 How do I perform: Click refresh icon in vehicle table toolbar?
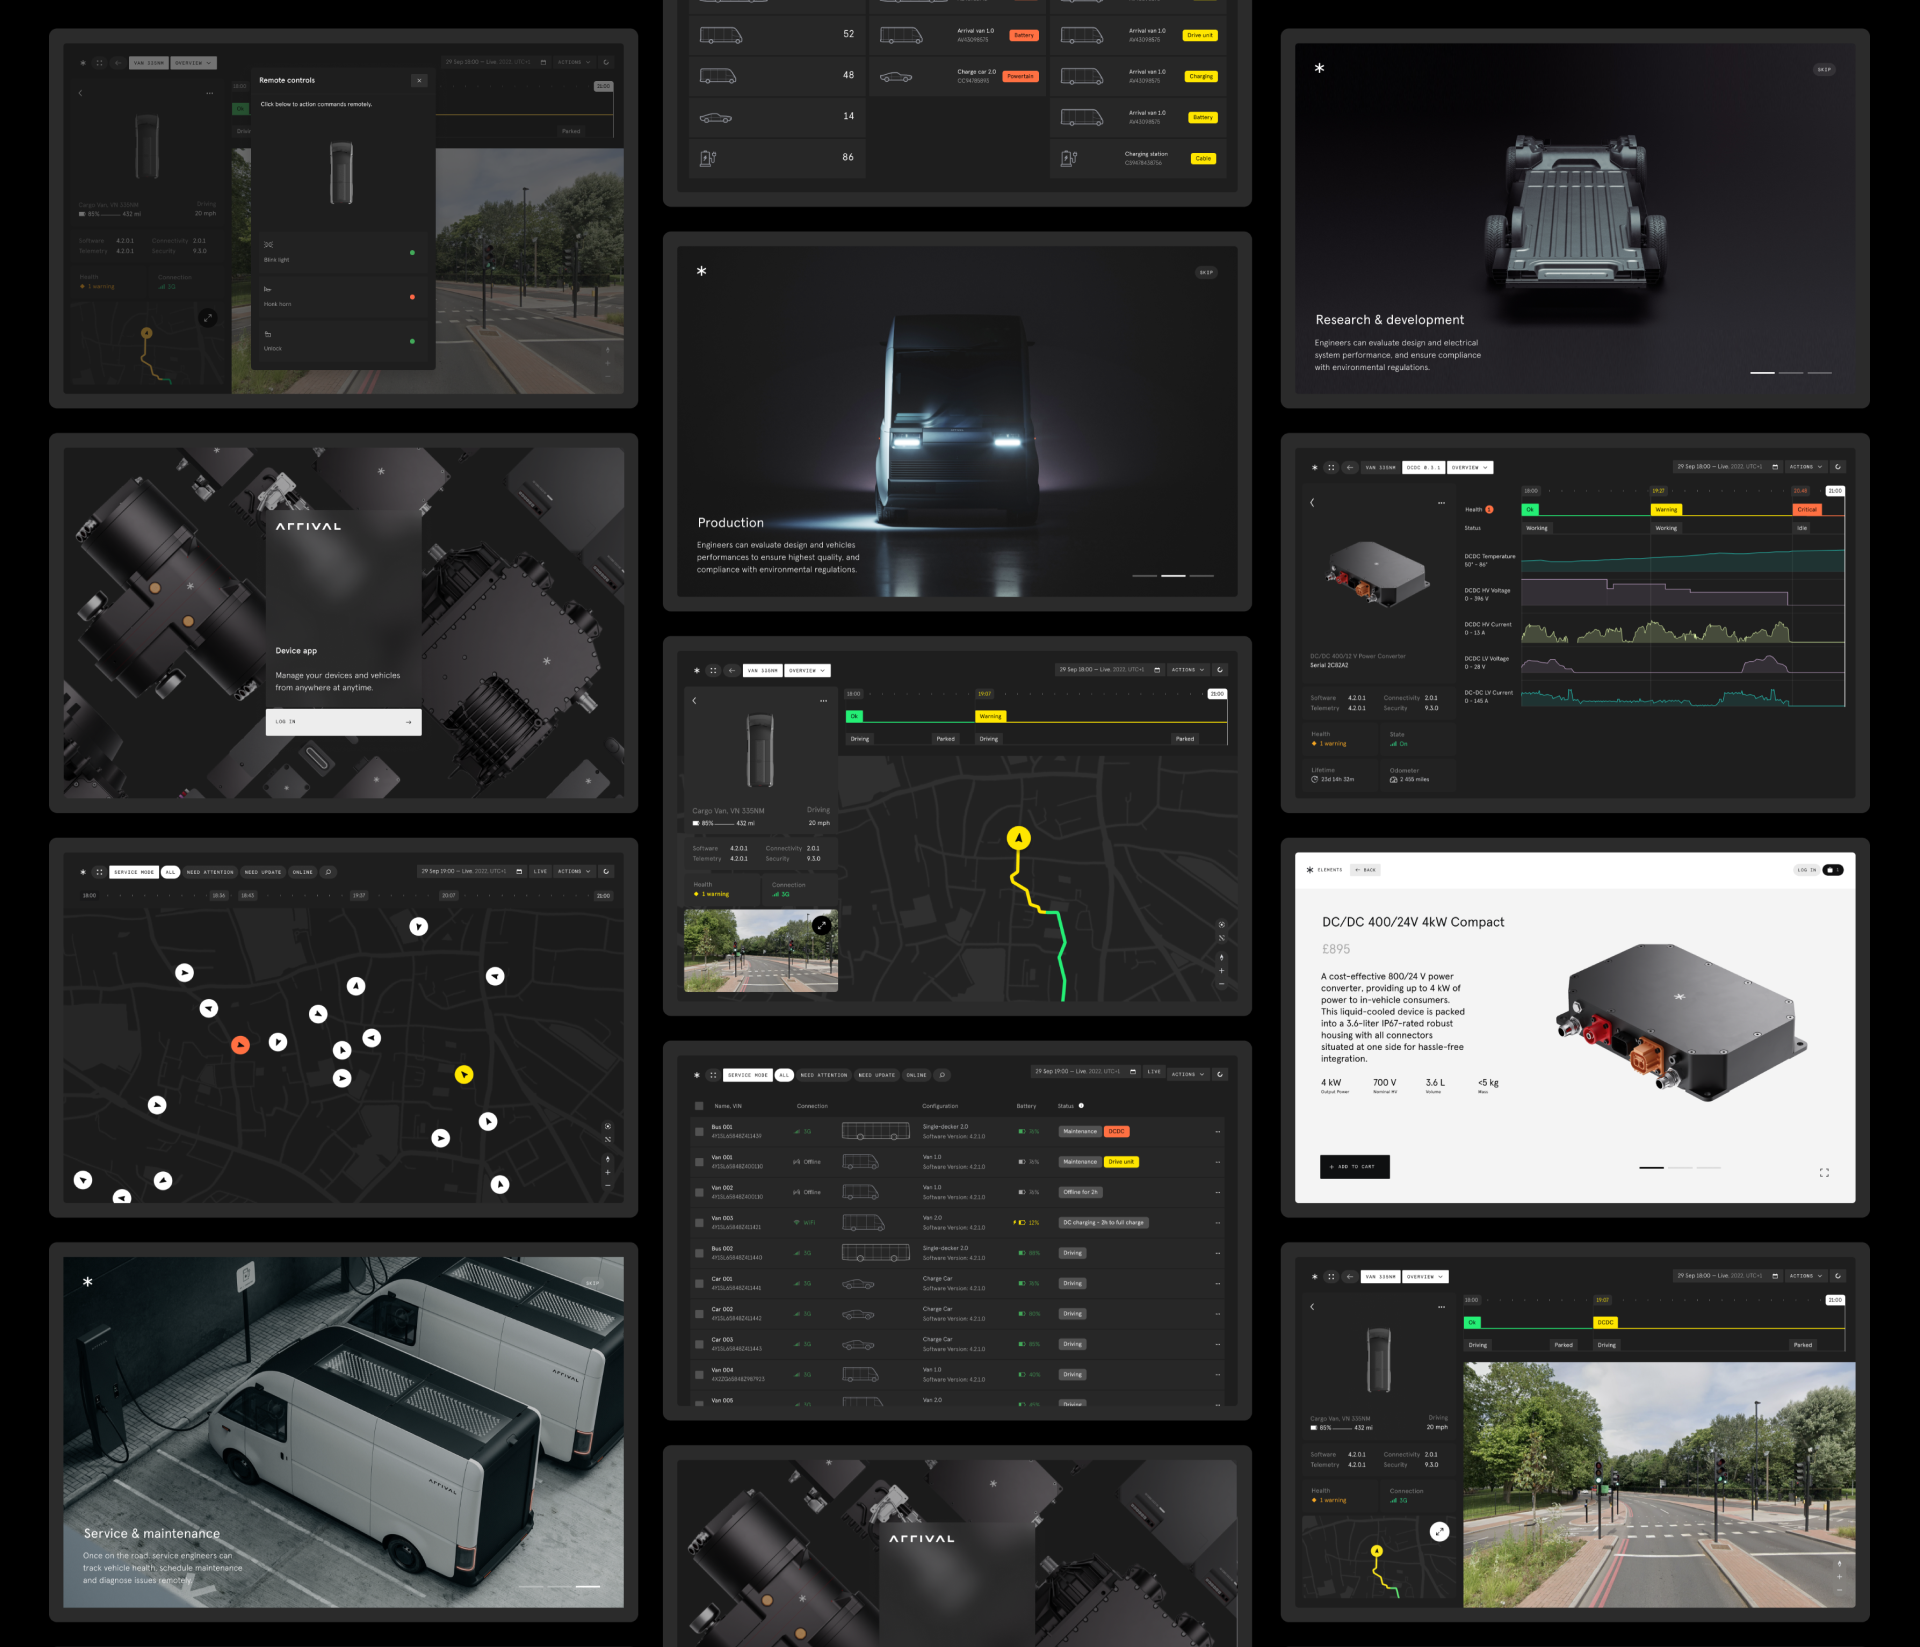(x=1220, y=1075)
